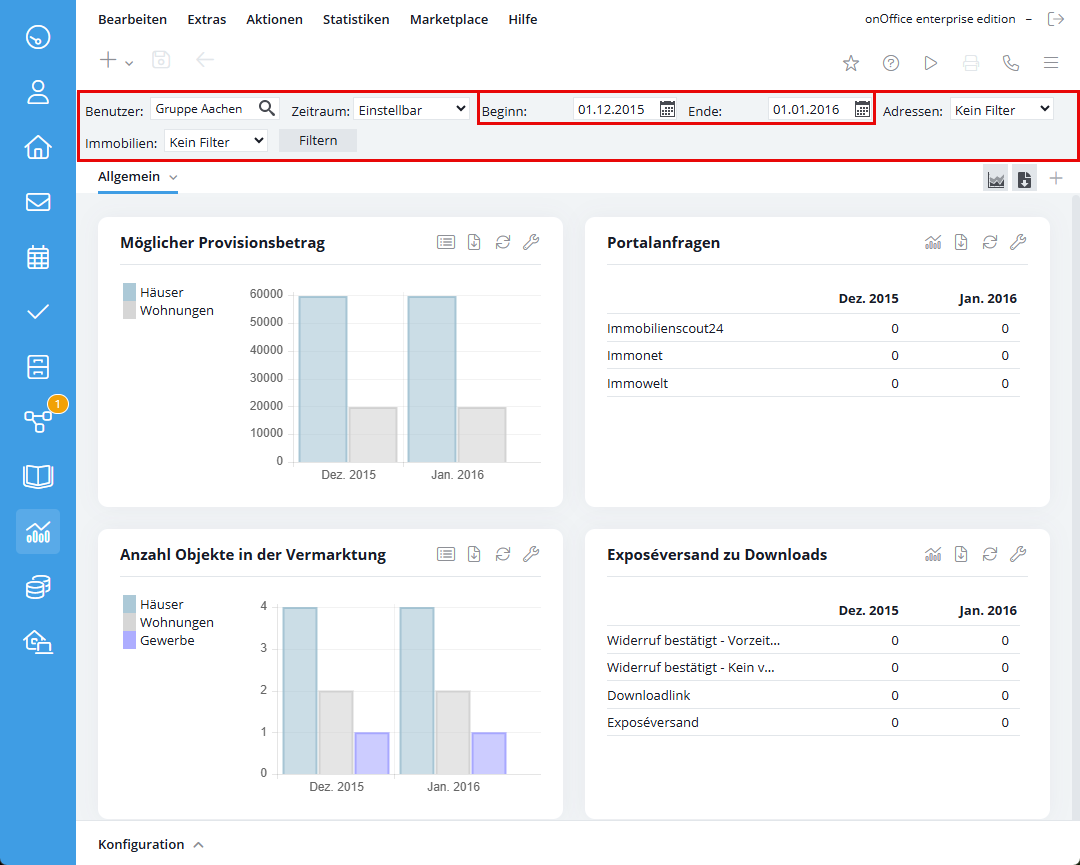Switch Exposéversand widget to chart view
Screen dimensions: 1080x865
click(x=933, y=554)
